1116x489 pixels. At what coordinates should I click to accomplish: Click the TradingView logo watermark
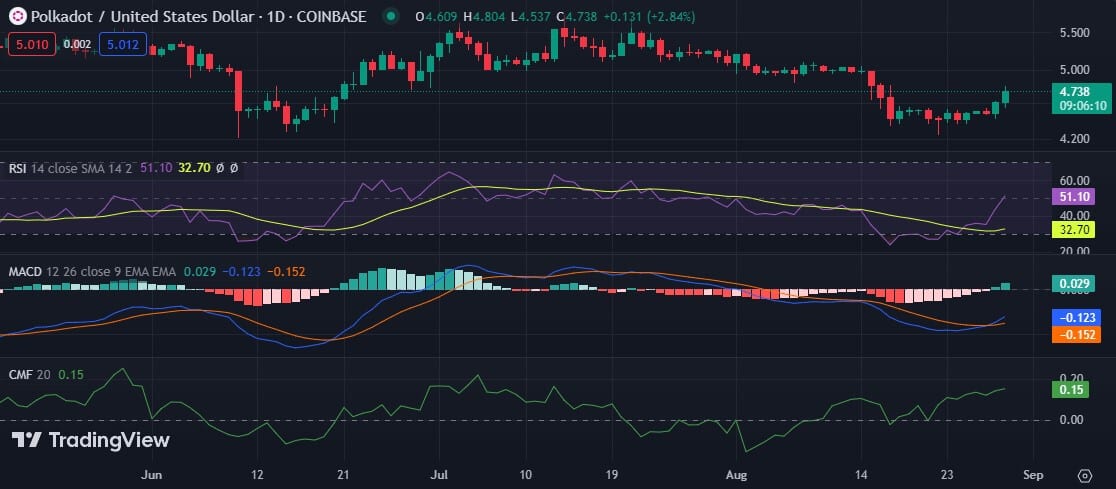tap(91, 440)
